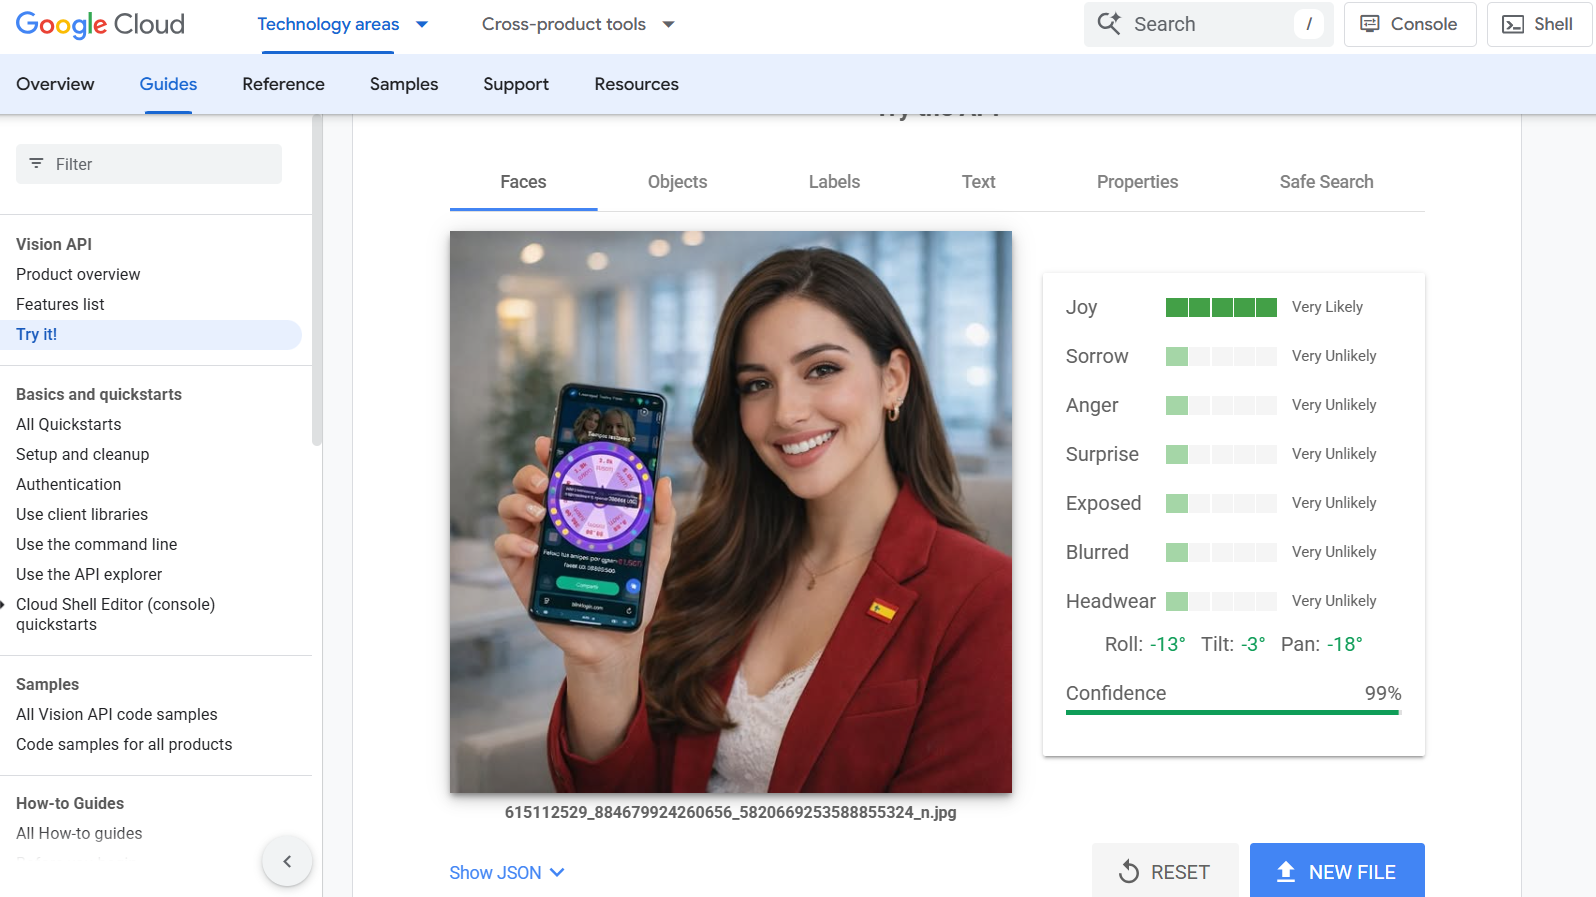Open the Product overview link

[78, 274]
